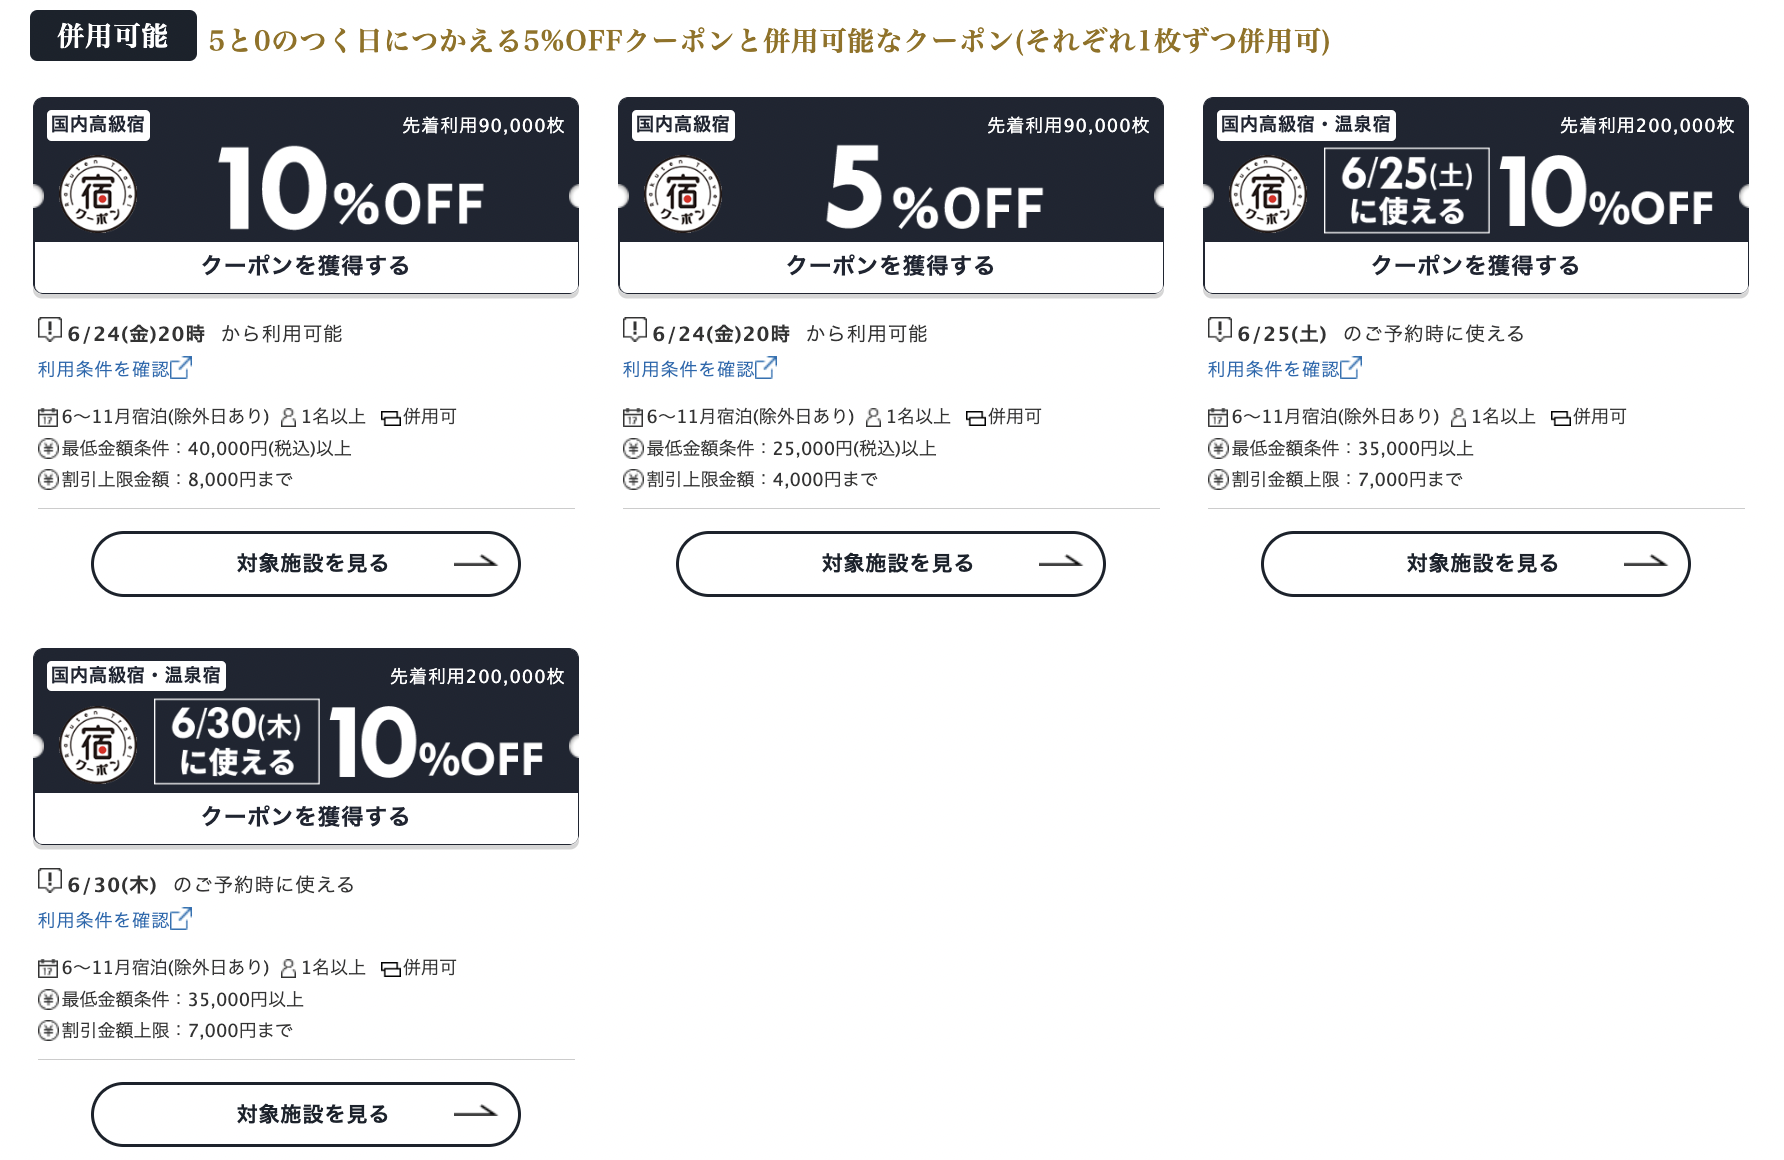1784x1160 pixels.
Task: View eligible facilities for the 6/25 coupon
Action: [1476, 564]
